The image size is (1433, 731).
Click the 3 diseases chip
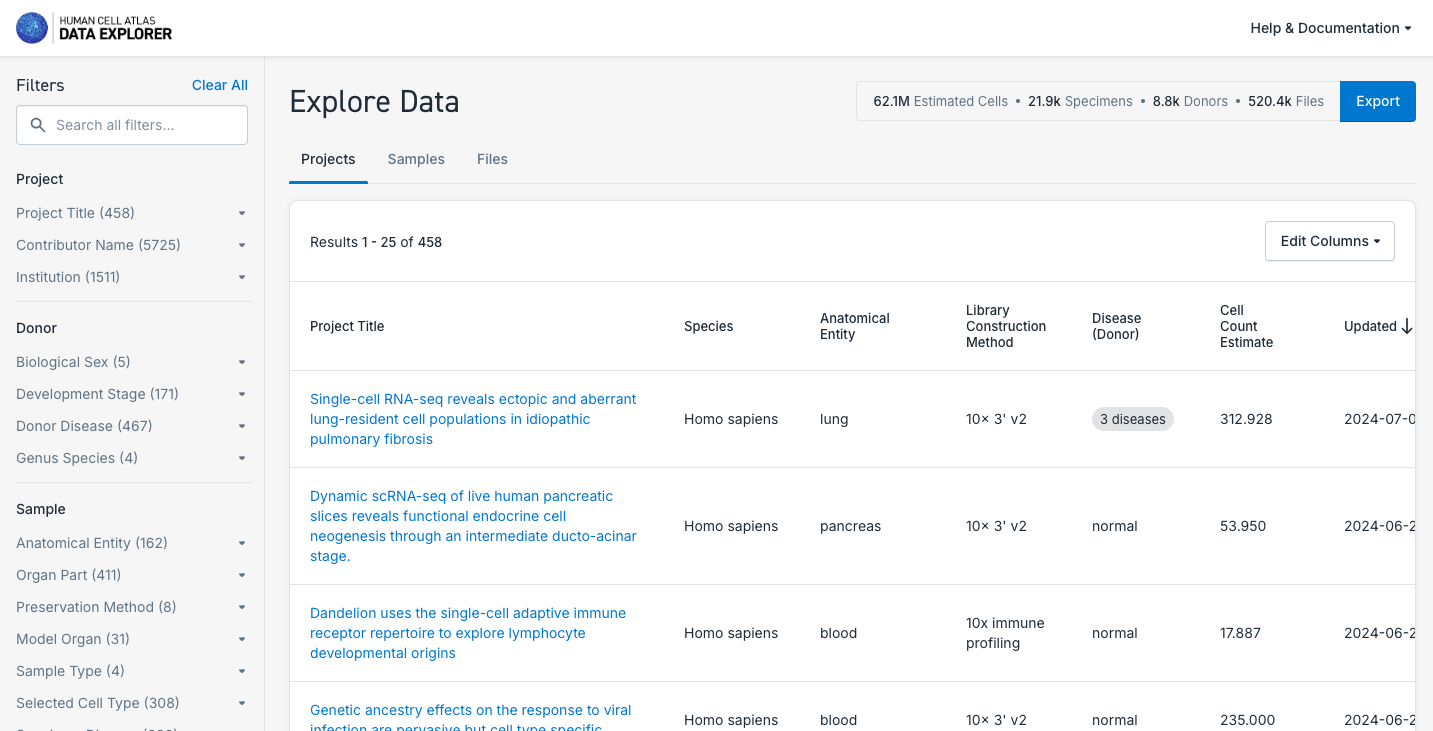tap(1132, 419)
